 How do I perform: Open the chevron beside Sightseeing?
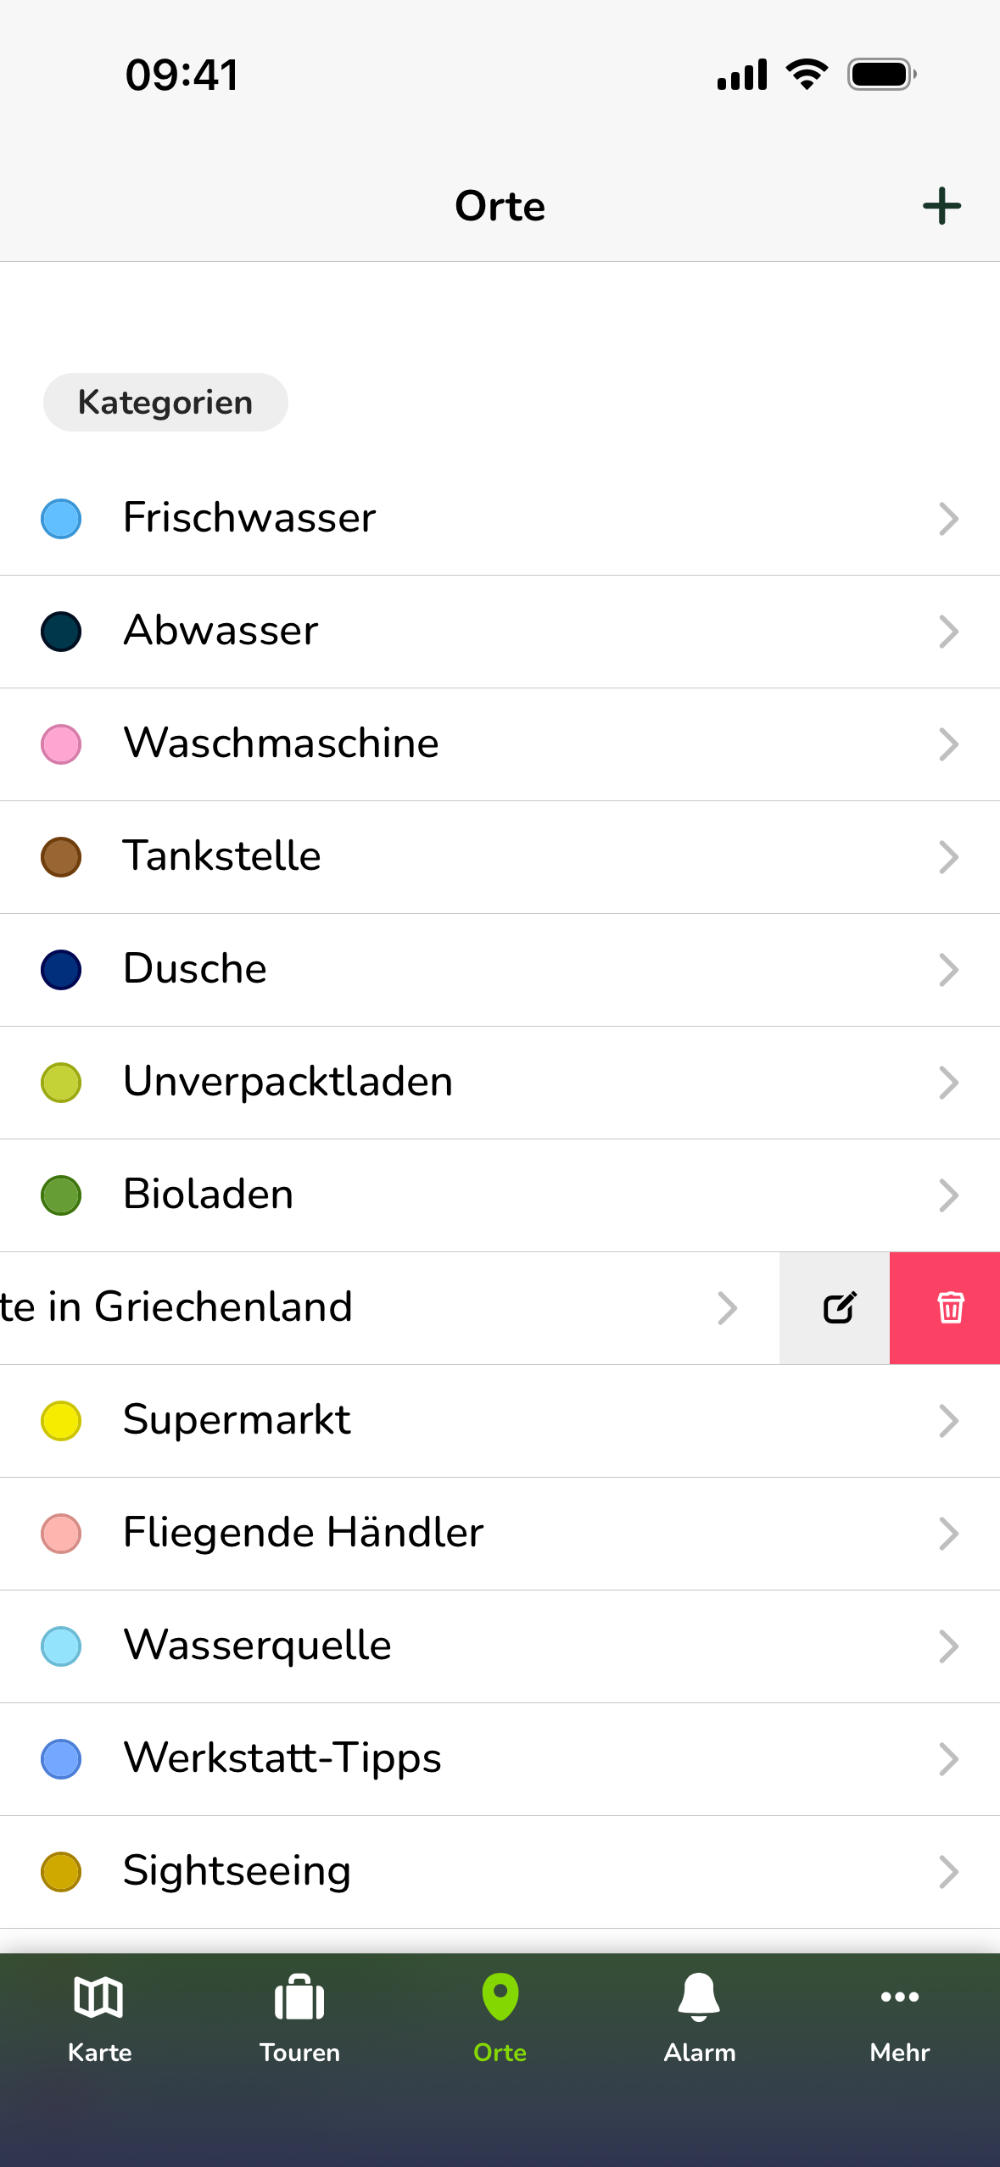948,1872
